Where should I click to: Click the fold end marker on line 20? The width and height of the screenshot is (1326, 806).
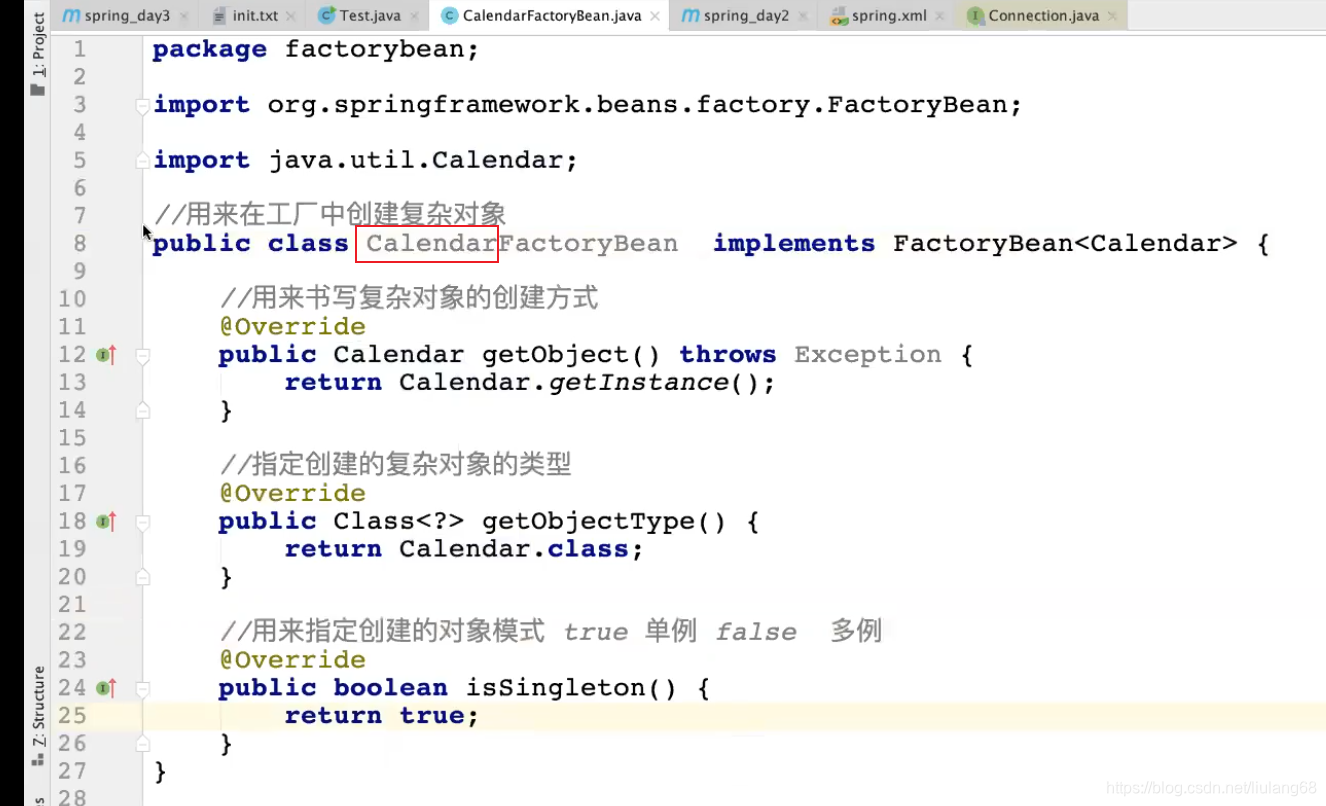143,577
